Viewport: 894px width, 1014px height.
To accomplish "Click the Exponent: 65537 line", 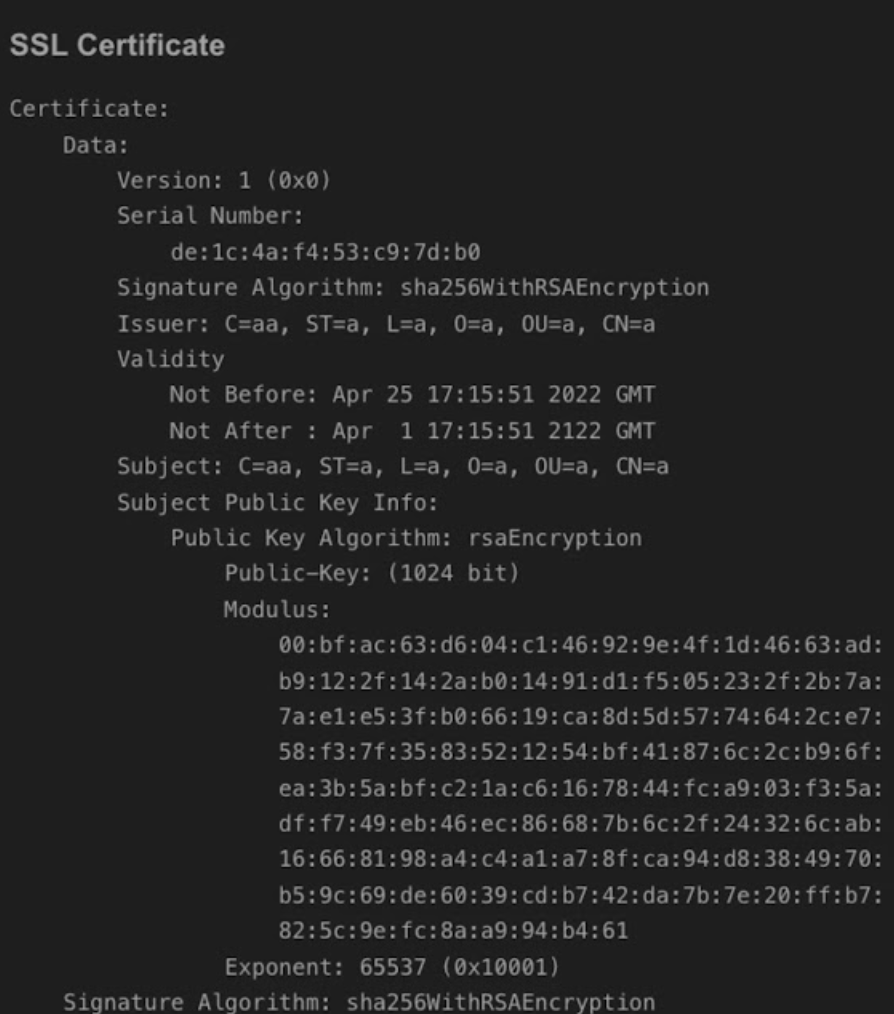I will pos(391,967).
